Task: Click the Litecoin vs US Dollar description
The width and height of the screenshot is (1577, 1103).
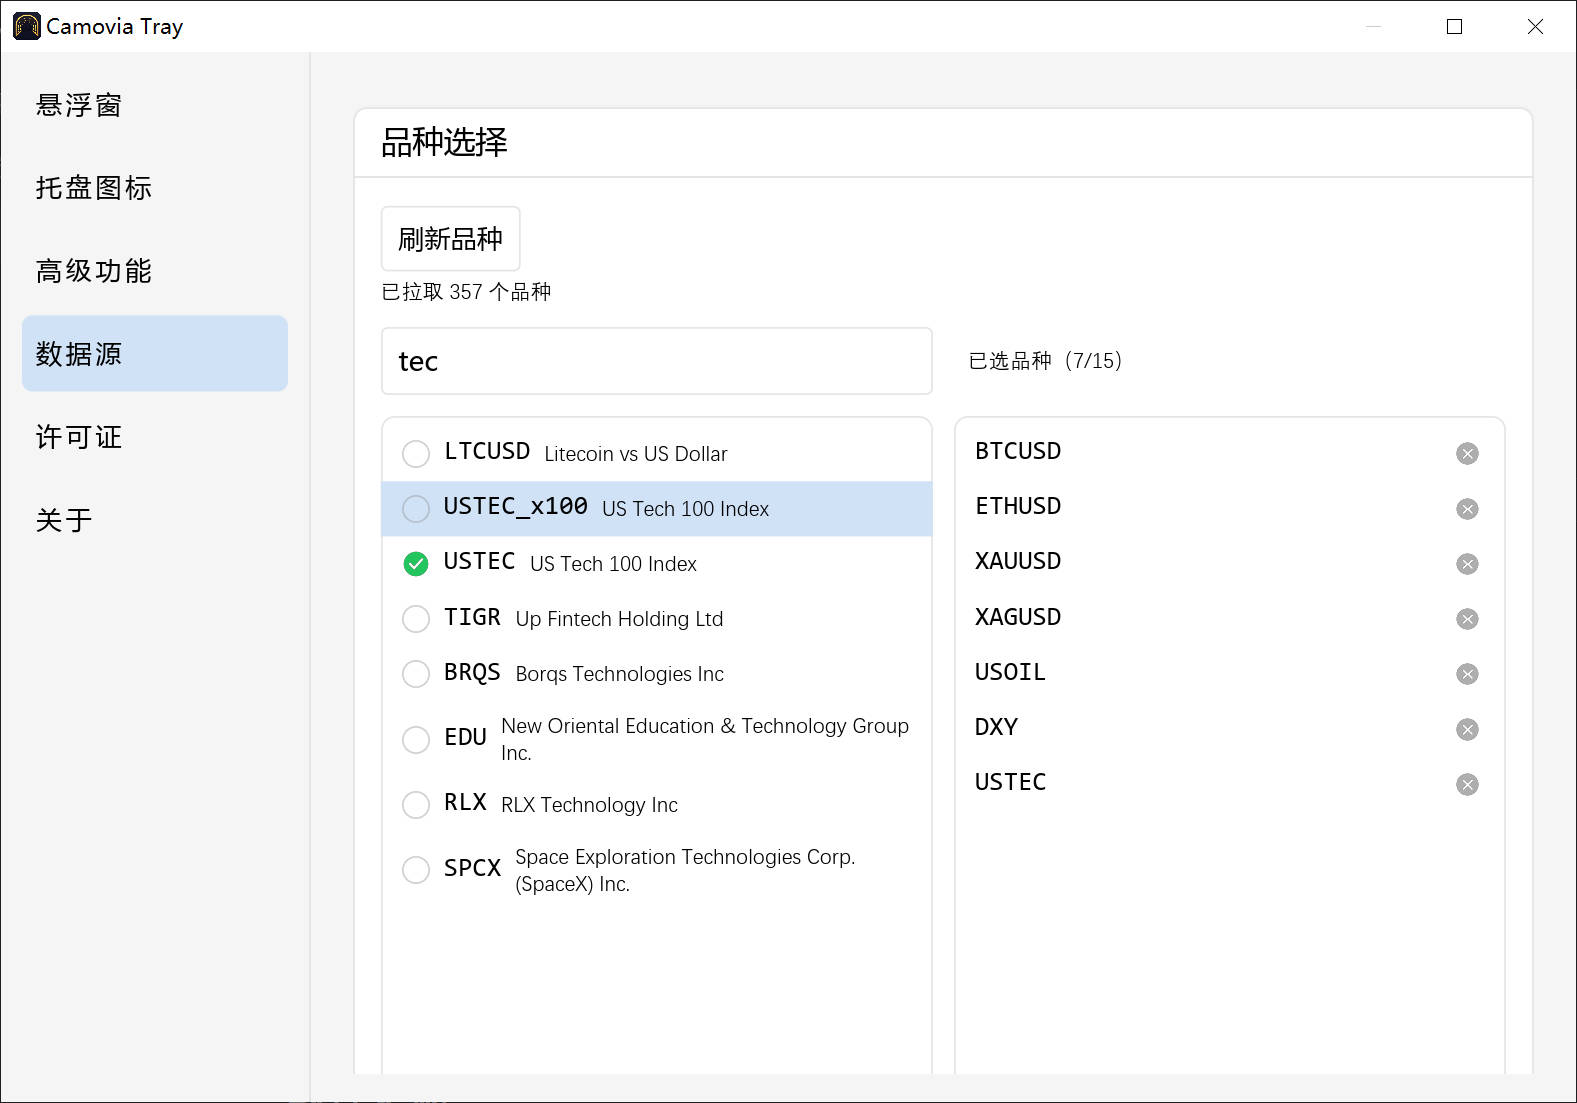Action: [x=636, y=454]
